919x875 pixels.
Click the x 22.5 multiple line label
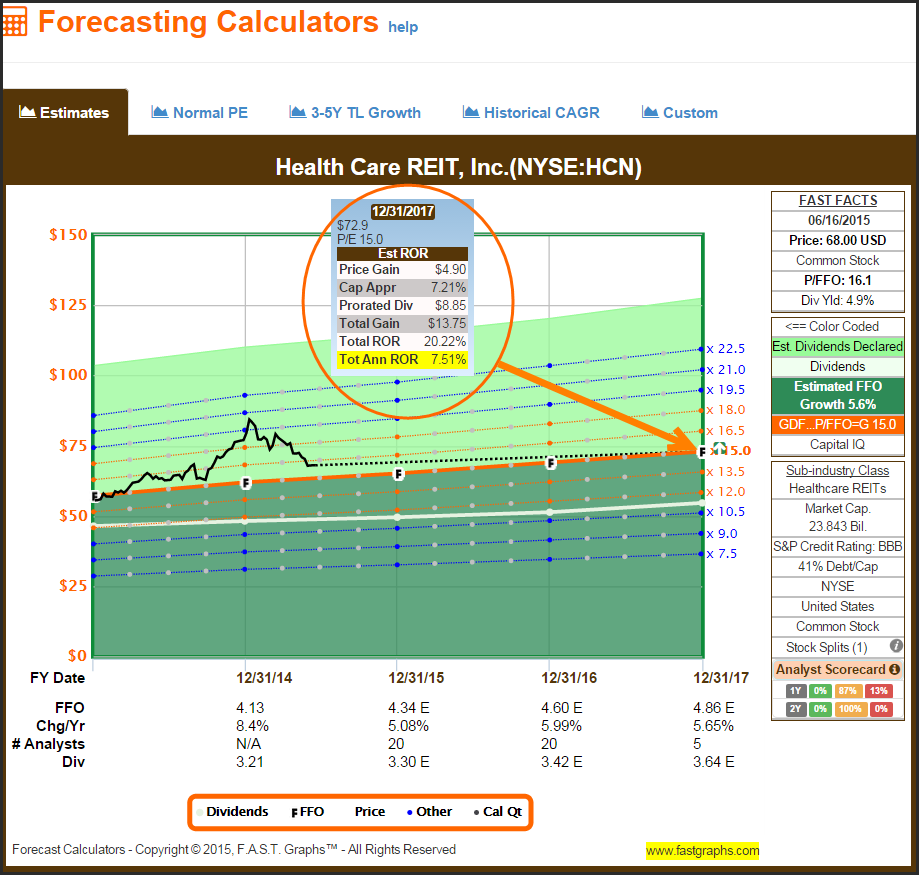point(726,349)
